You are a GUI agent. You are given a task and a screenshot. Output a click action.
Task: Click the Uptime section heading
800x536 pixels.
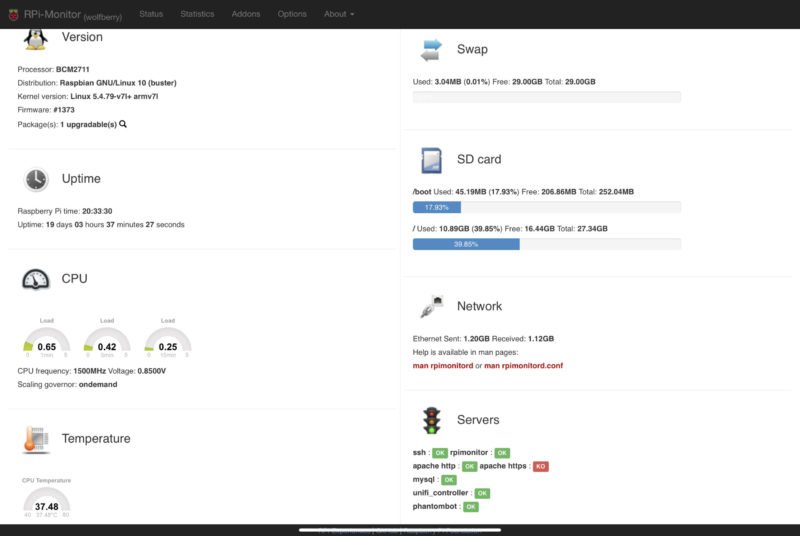[x=81, y=178]
